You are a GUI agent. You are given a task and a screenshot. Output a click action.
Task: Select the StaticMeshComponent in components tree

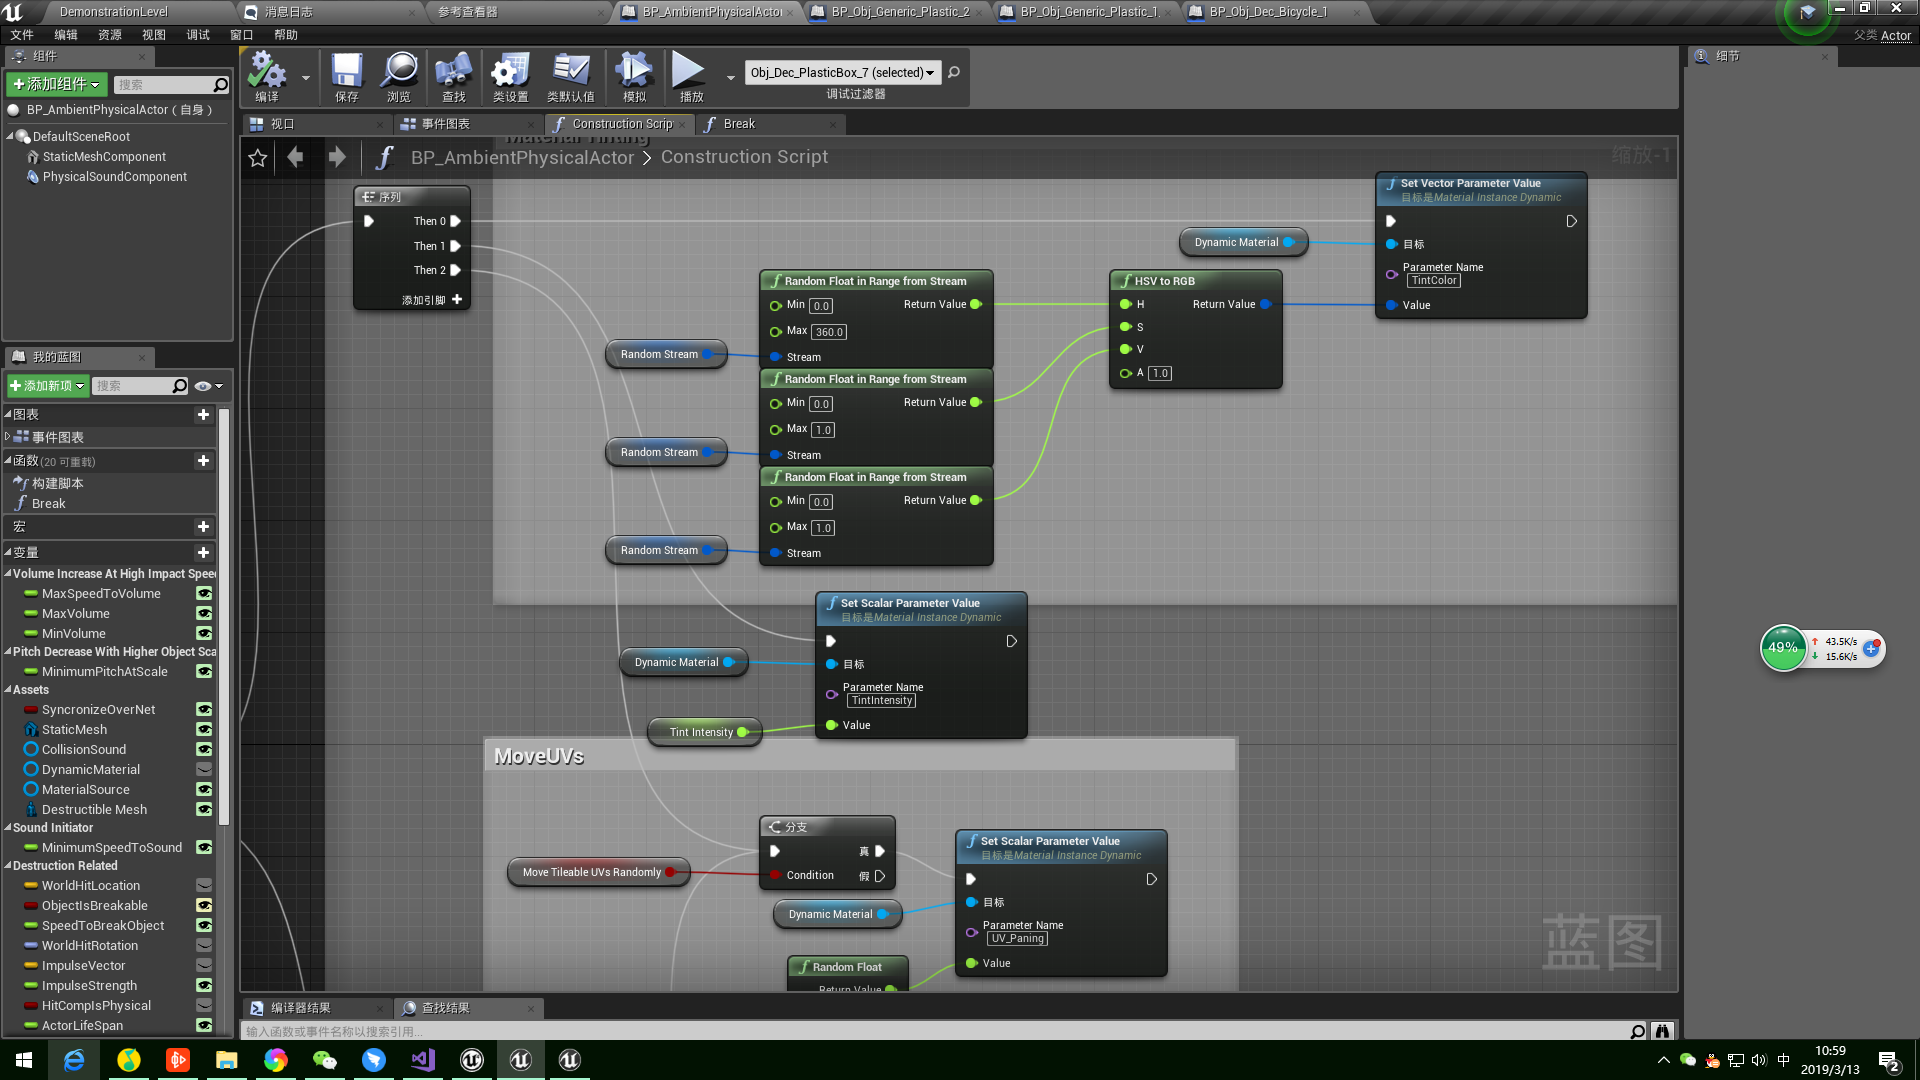(x=104, y=157)
